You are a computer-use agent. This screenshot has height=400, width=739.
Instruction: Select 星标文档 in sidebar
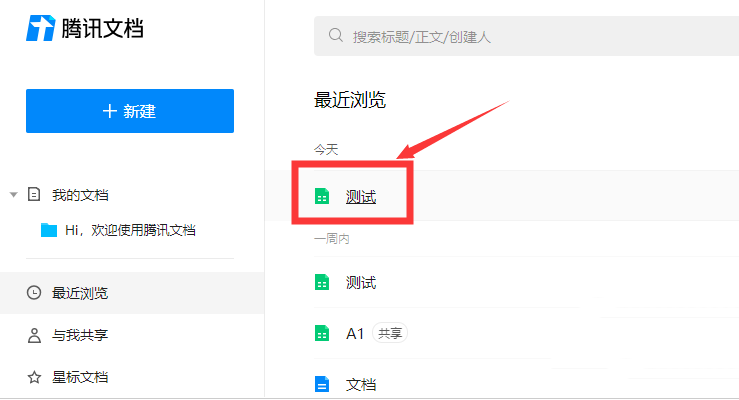coord(80,377)
